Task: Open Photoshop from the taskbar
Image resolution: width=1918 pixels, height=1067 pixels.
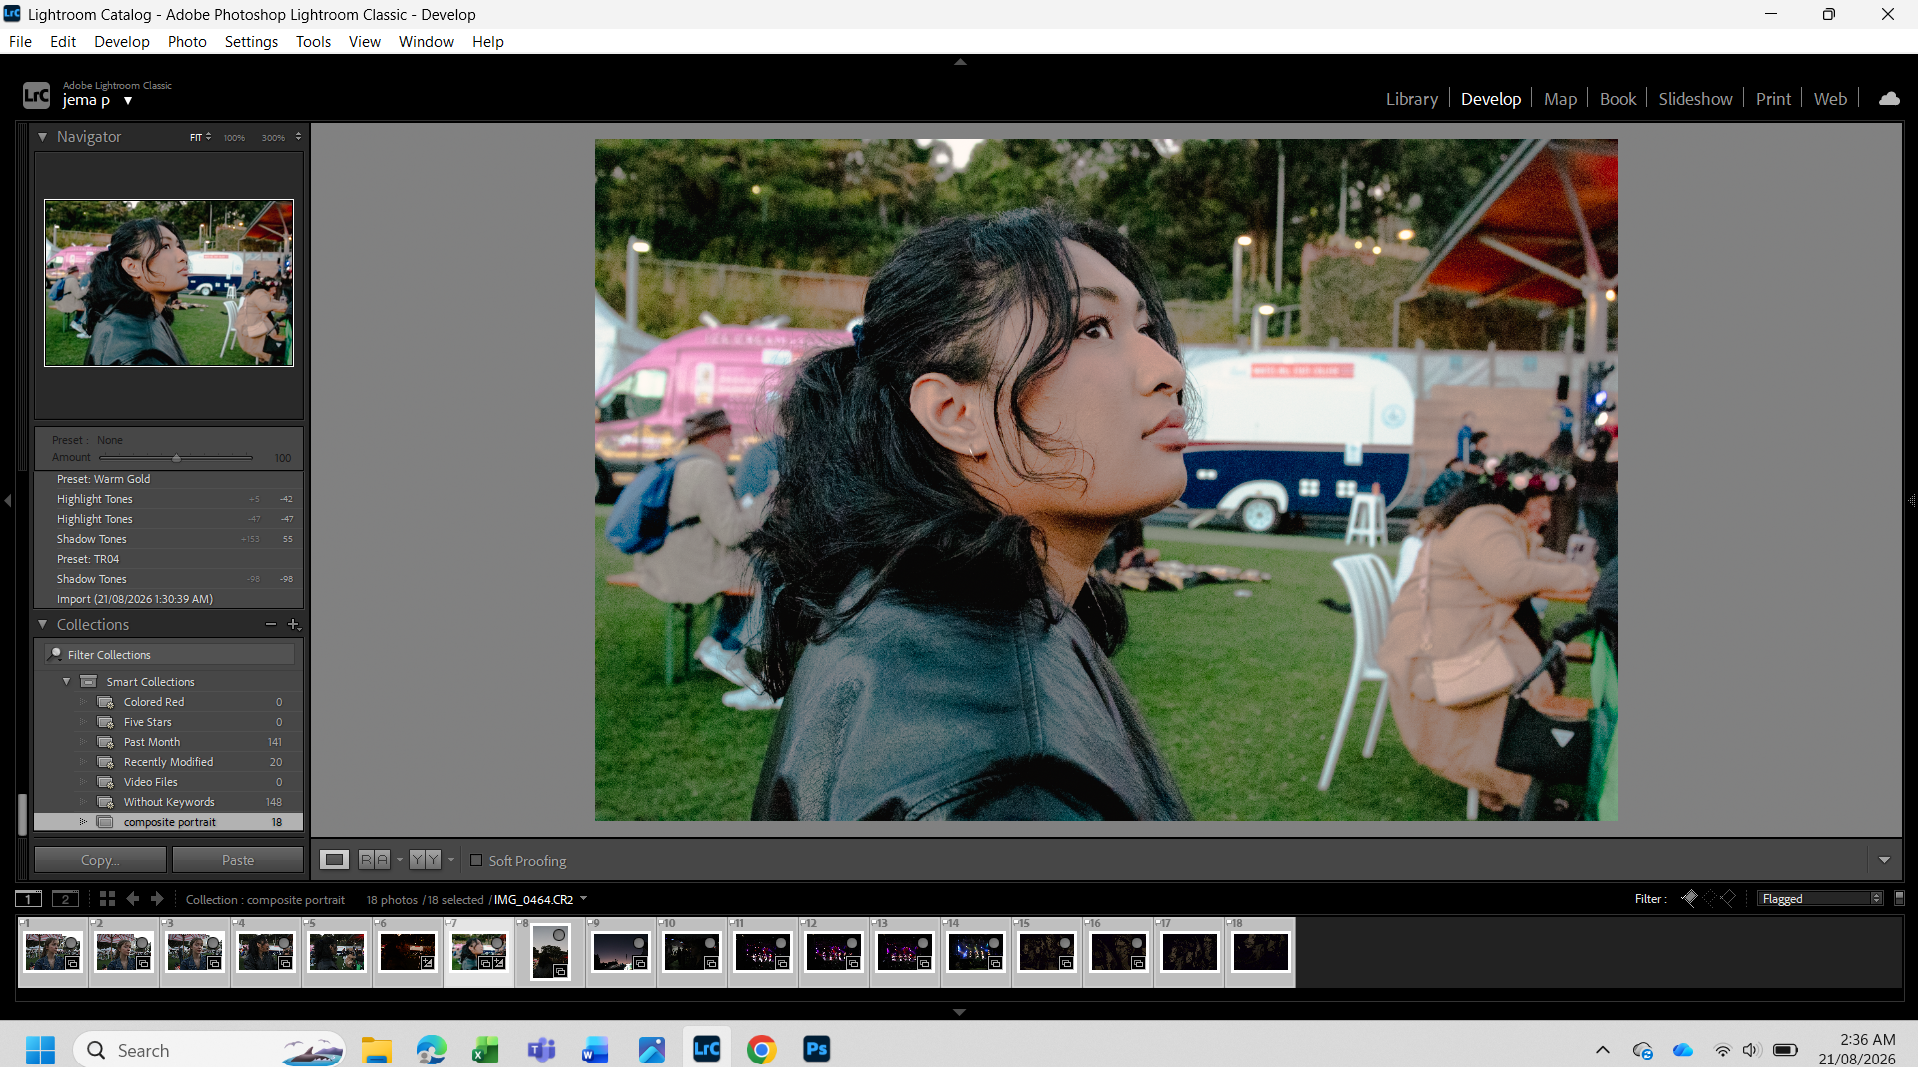Action: 817,1049
